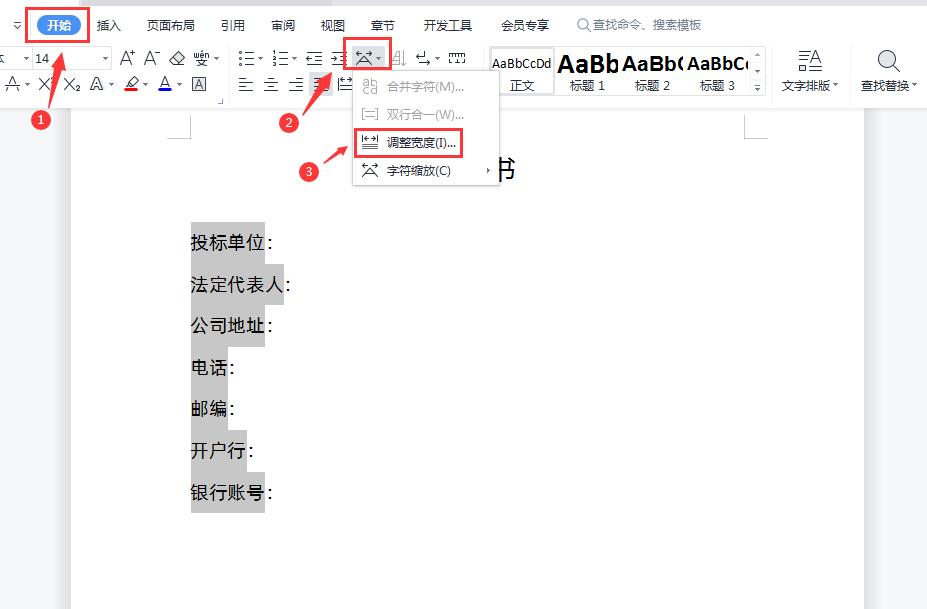Click the 查找命令、搜索模板 search box
This screenshot has height=609, width=927.
[x=640, y=25]
